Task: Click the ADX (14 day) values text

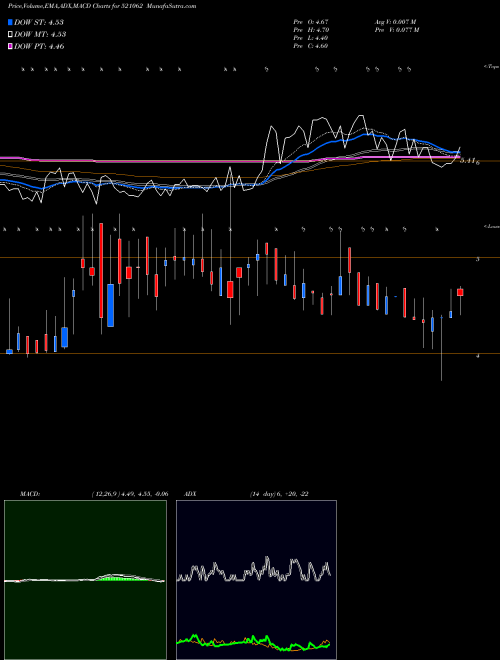Action: tap(279, 494)
